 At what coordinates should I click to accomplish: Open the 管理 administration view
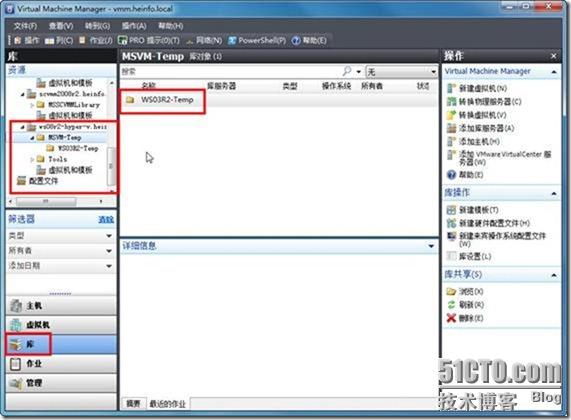click(61, 383)
